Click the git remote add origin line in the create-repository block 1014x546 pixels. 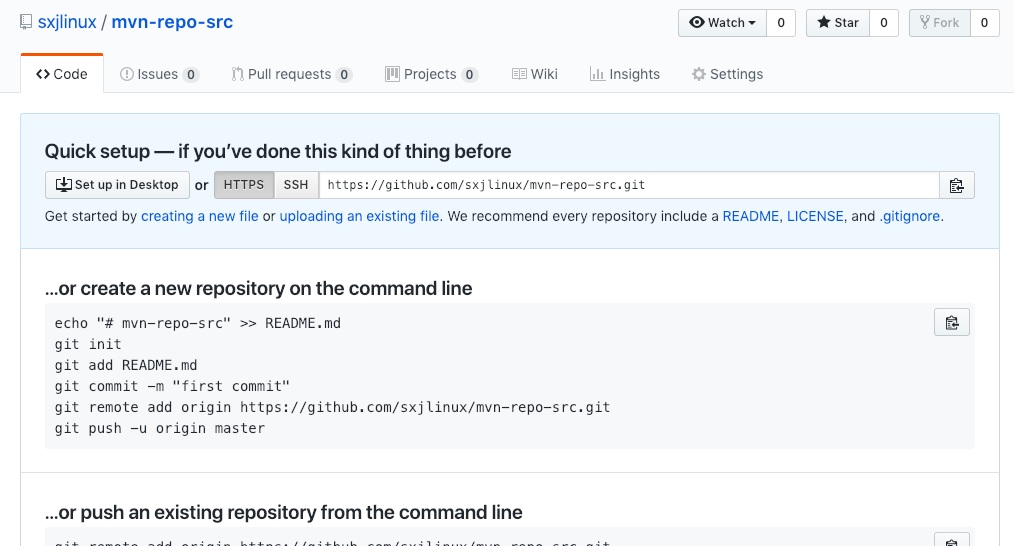(332, 408)
